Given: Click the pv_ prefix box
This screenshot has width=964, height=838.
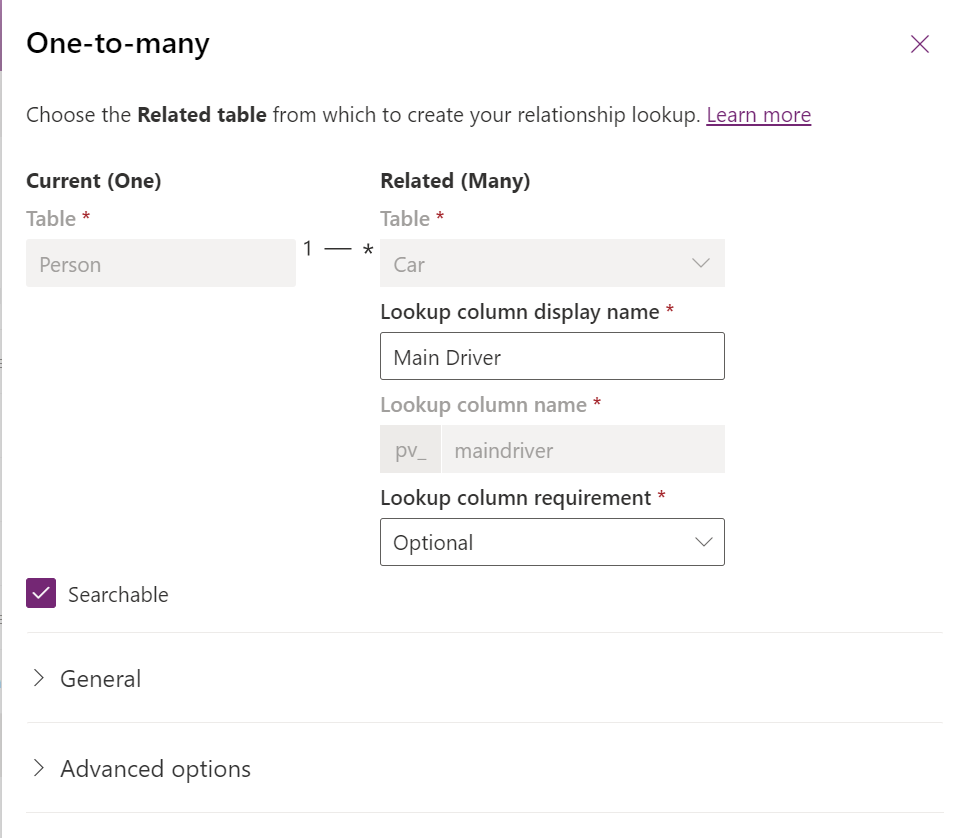Looking at the screenshot, I should coord(410,449).
